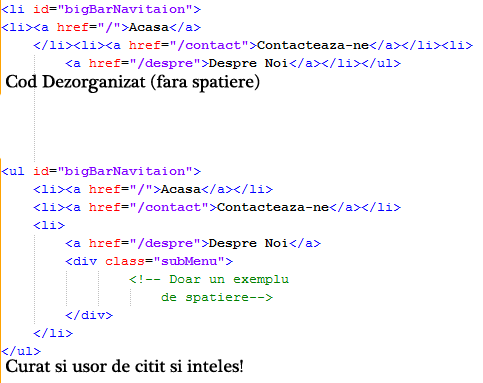
Task: Click the '<div class="subMenu">' line
Action: click(149, 261)
